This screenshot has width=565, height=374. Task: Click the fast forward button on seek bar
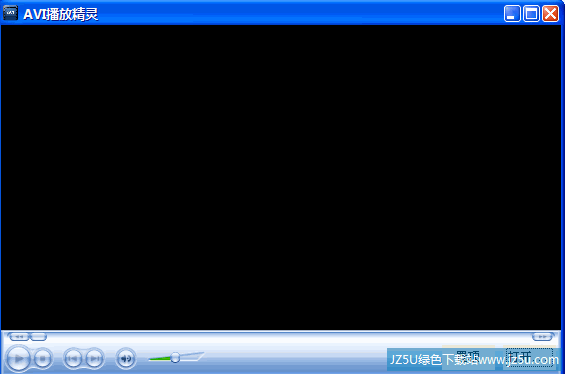pos(542,337)
